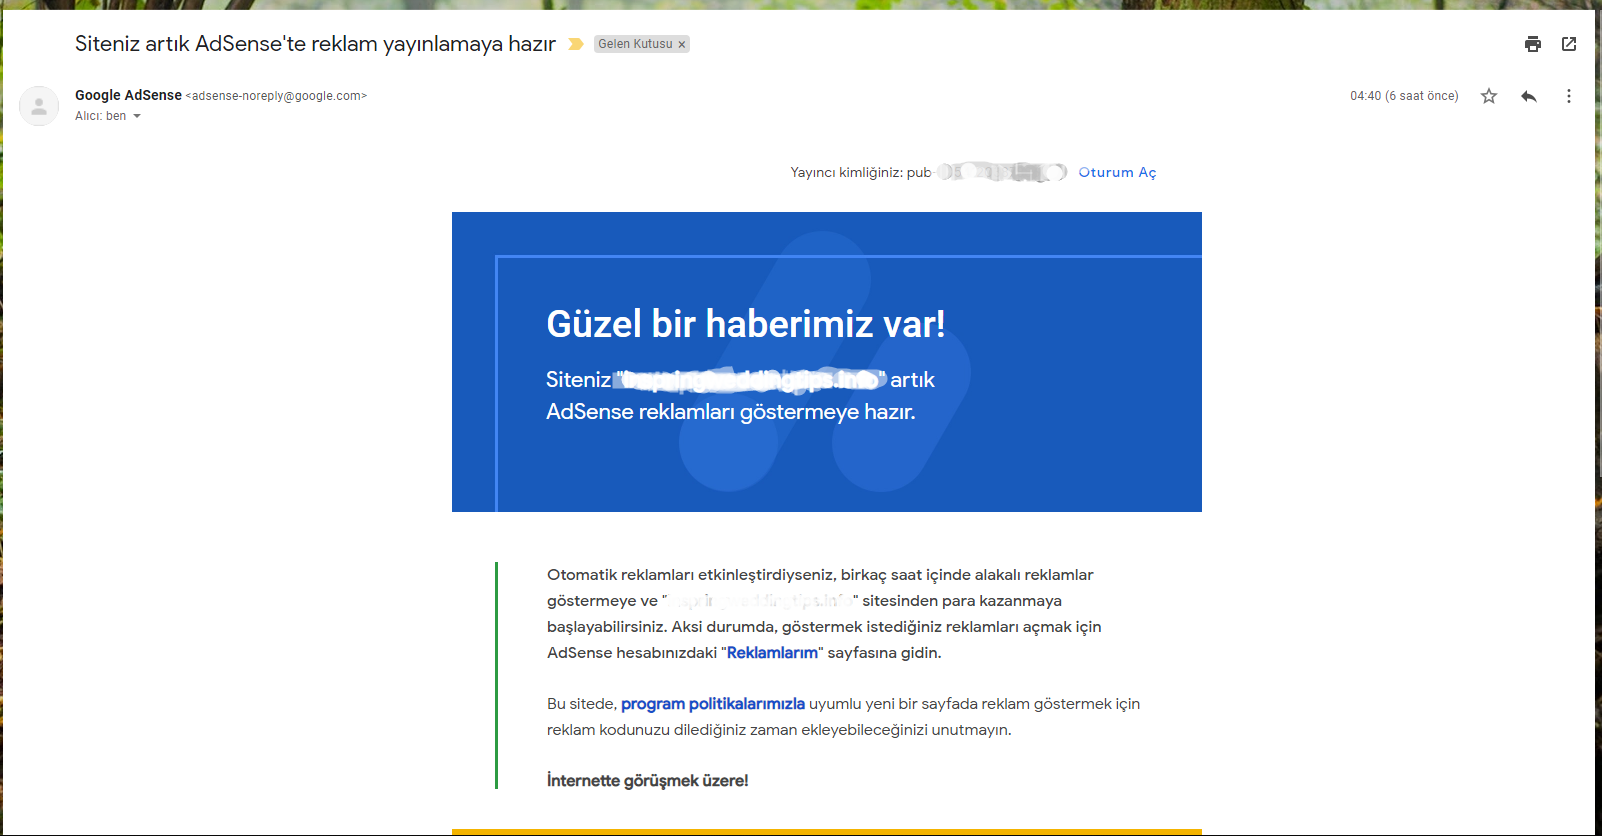Screen dimensions: 1602x836
Task: Open the Reklamlarım link
Action: tap(772, 653)
